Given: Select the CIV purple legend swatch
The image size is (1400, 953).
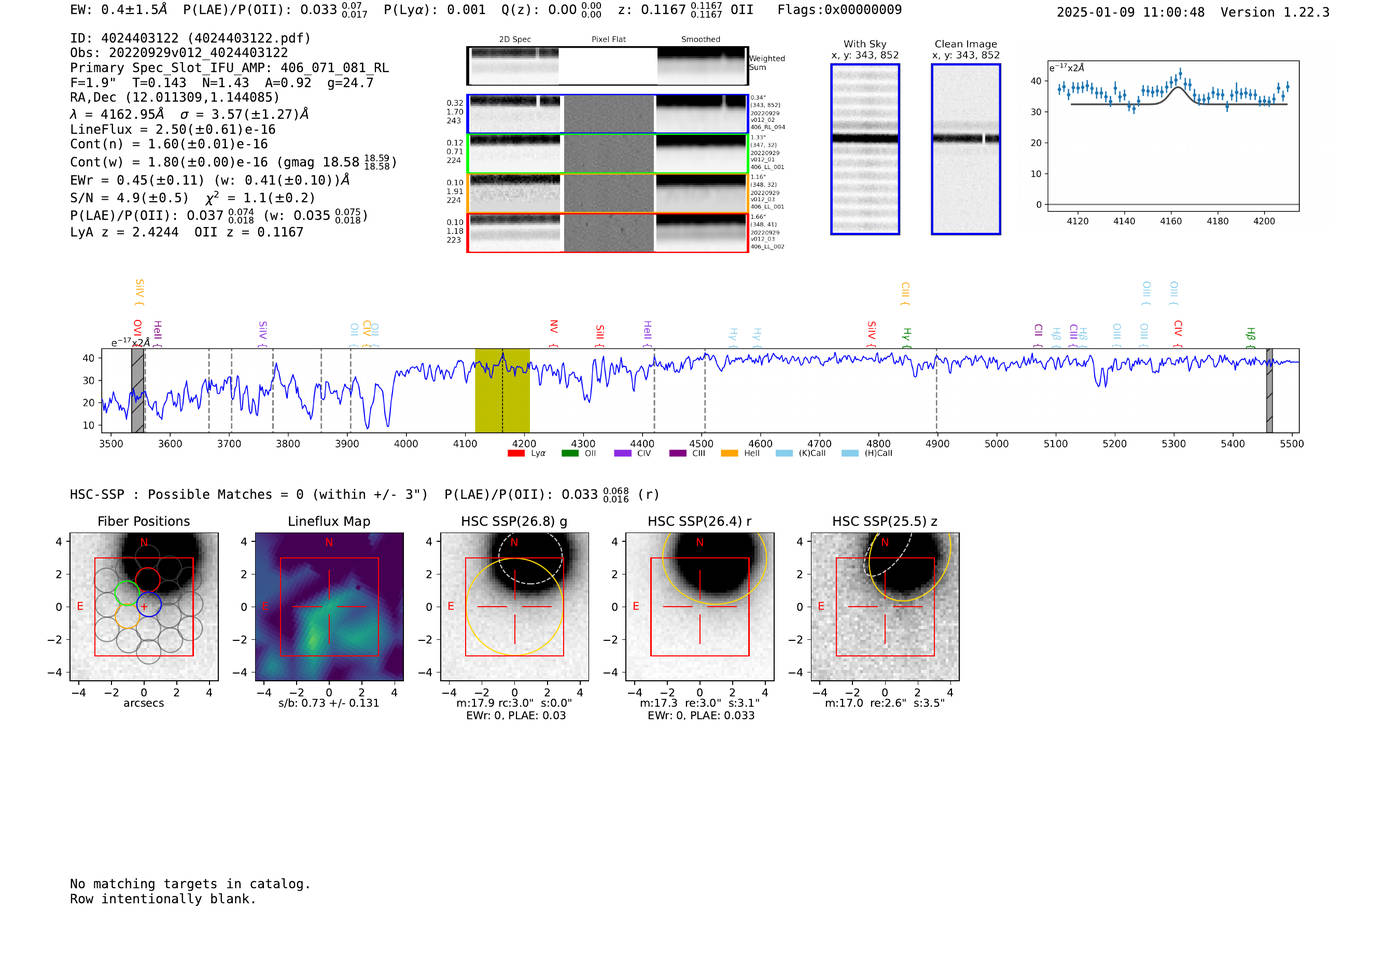Looking at the screenshot, I should point(622,454).
